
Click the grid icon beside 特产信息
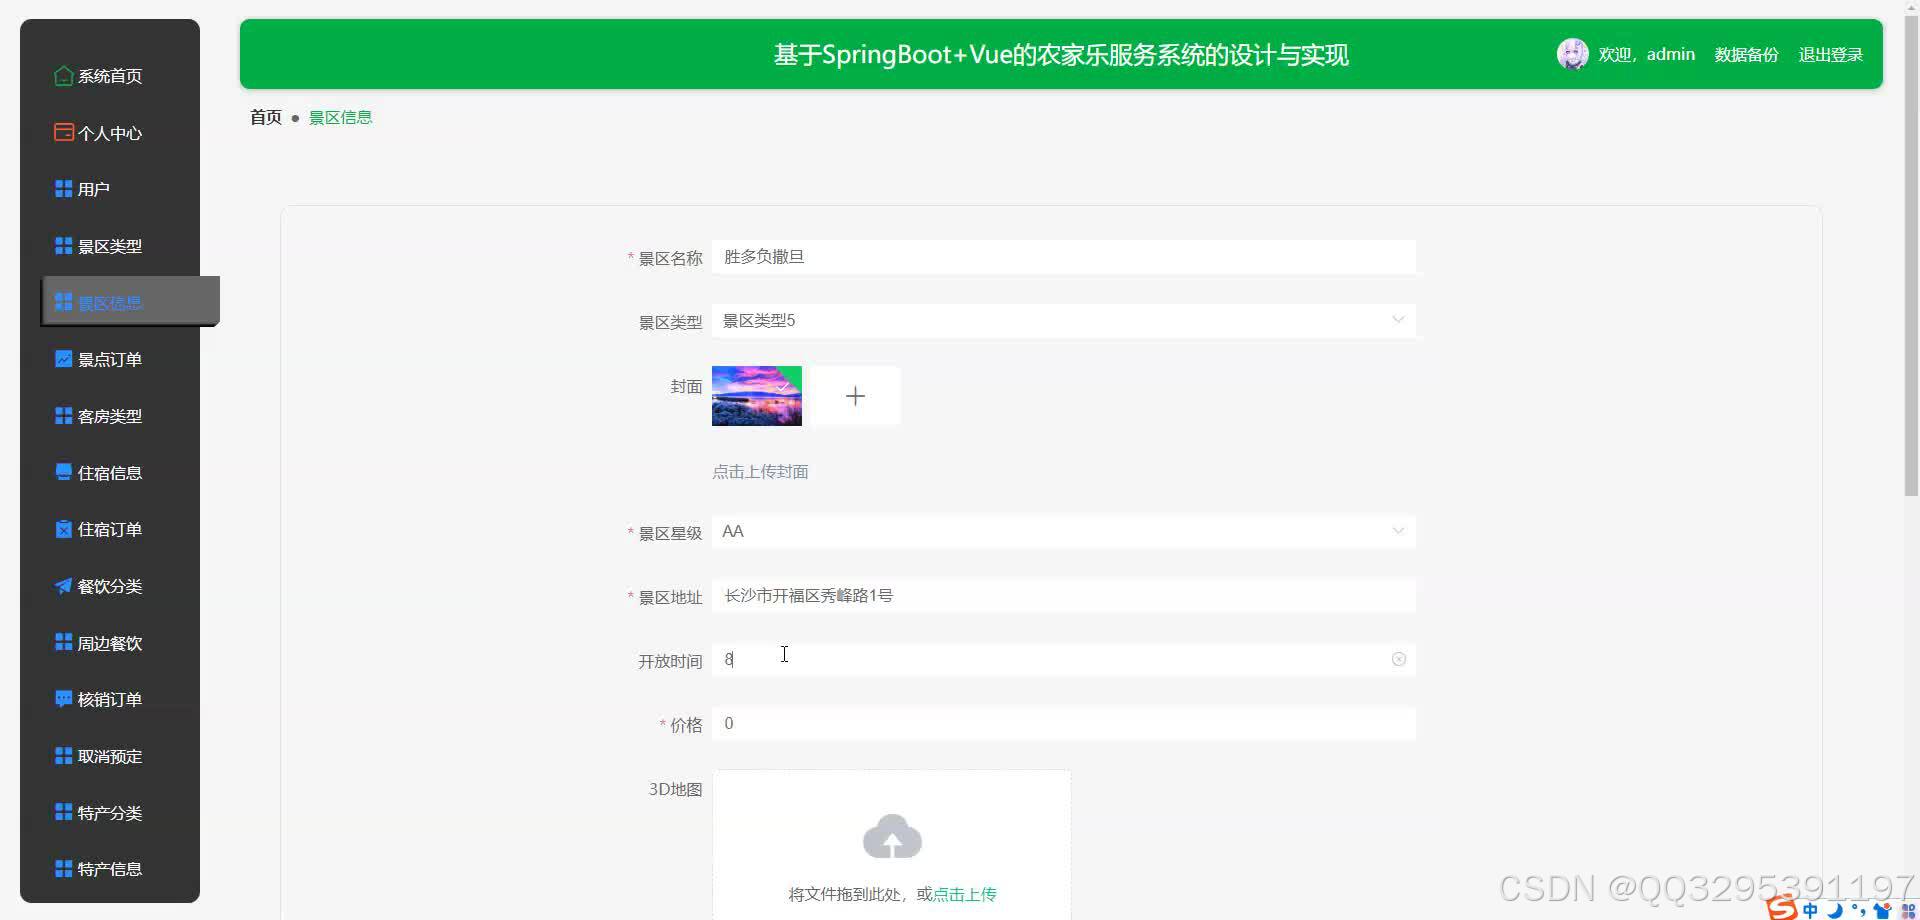pyautogui.click(x=63, y=869)
